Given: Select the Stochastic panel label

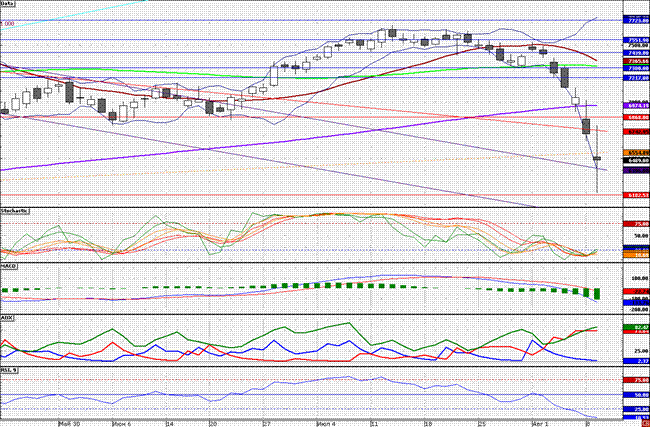Looking at the screenshot, I should [15, 211].
